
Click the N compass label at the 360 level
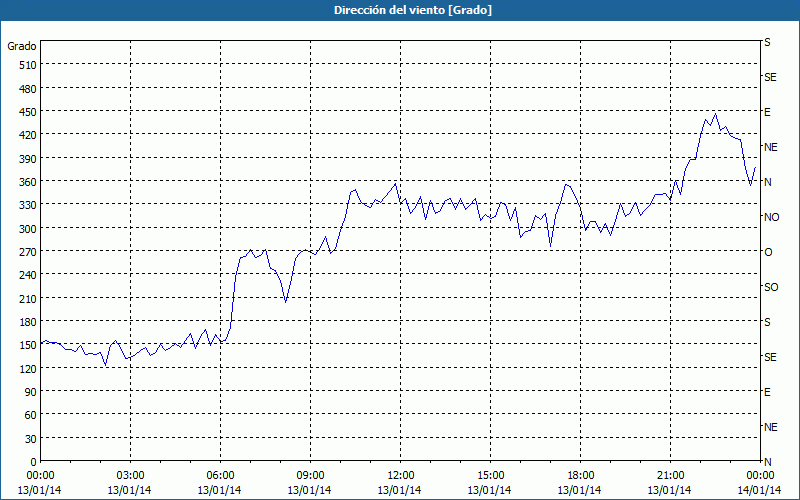click(x=768, y=182)
